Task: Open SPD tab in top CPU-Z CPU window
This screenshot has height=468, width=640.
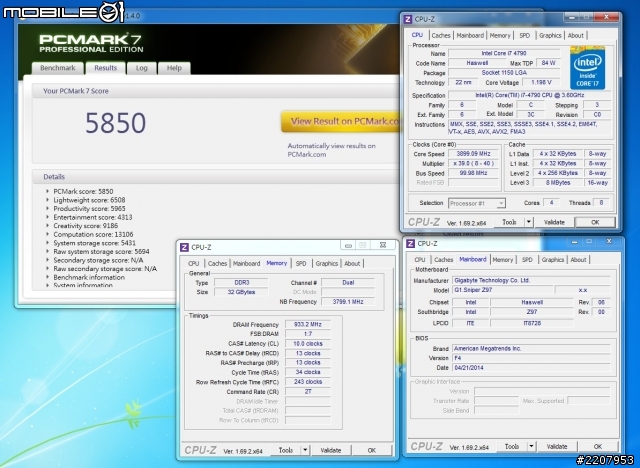Action: (x=524, y=35)
